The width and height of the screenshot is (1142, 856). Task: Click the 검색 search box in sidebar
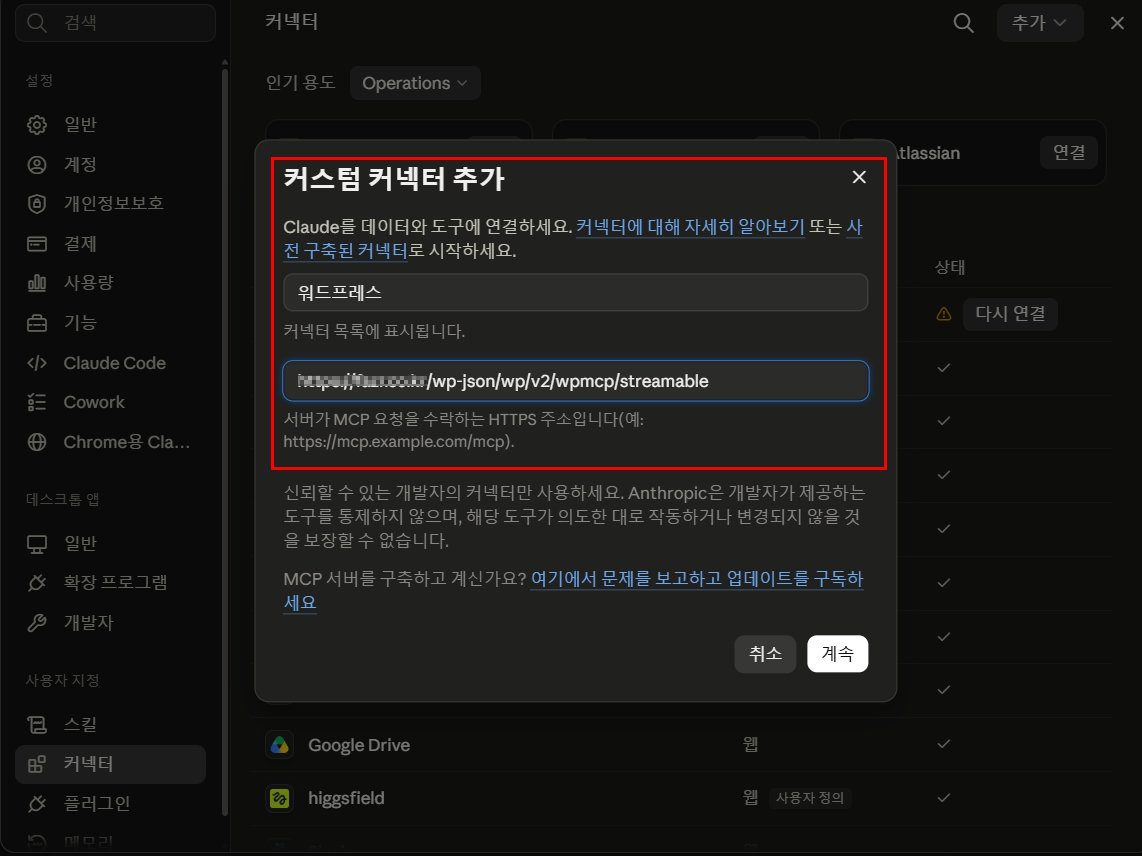tap(115, 23)
